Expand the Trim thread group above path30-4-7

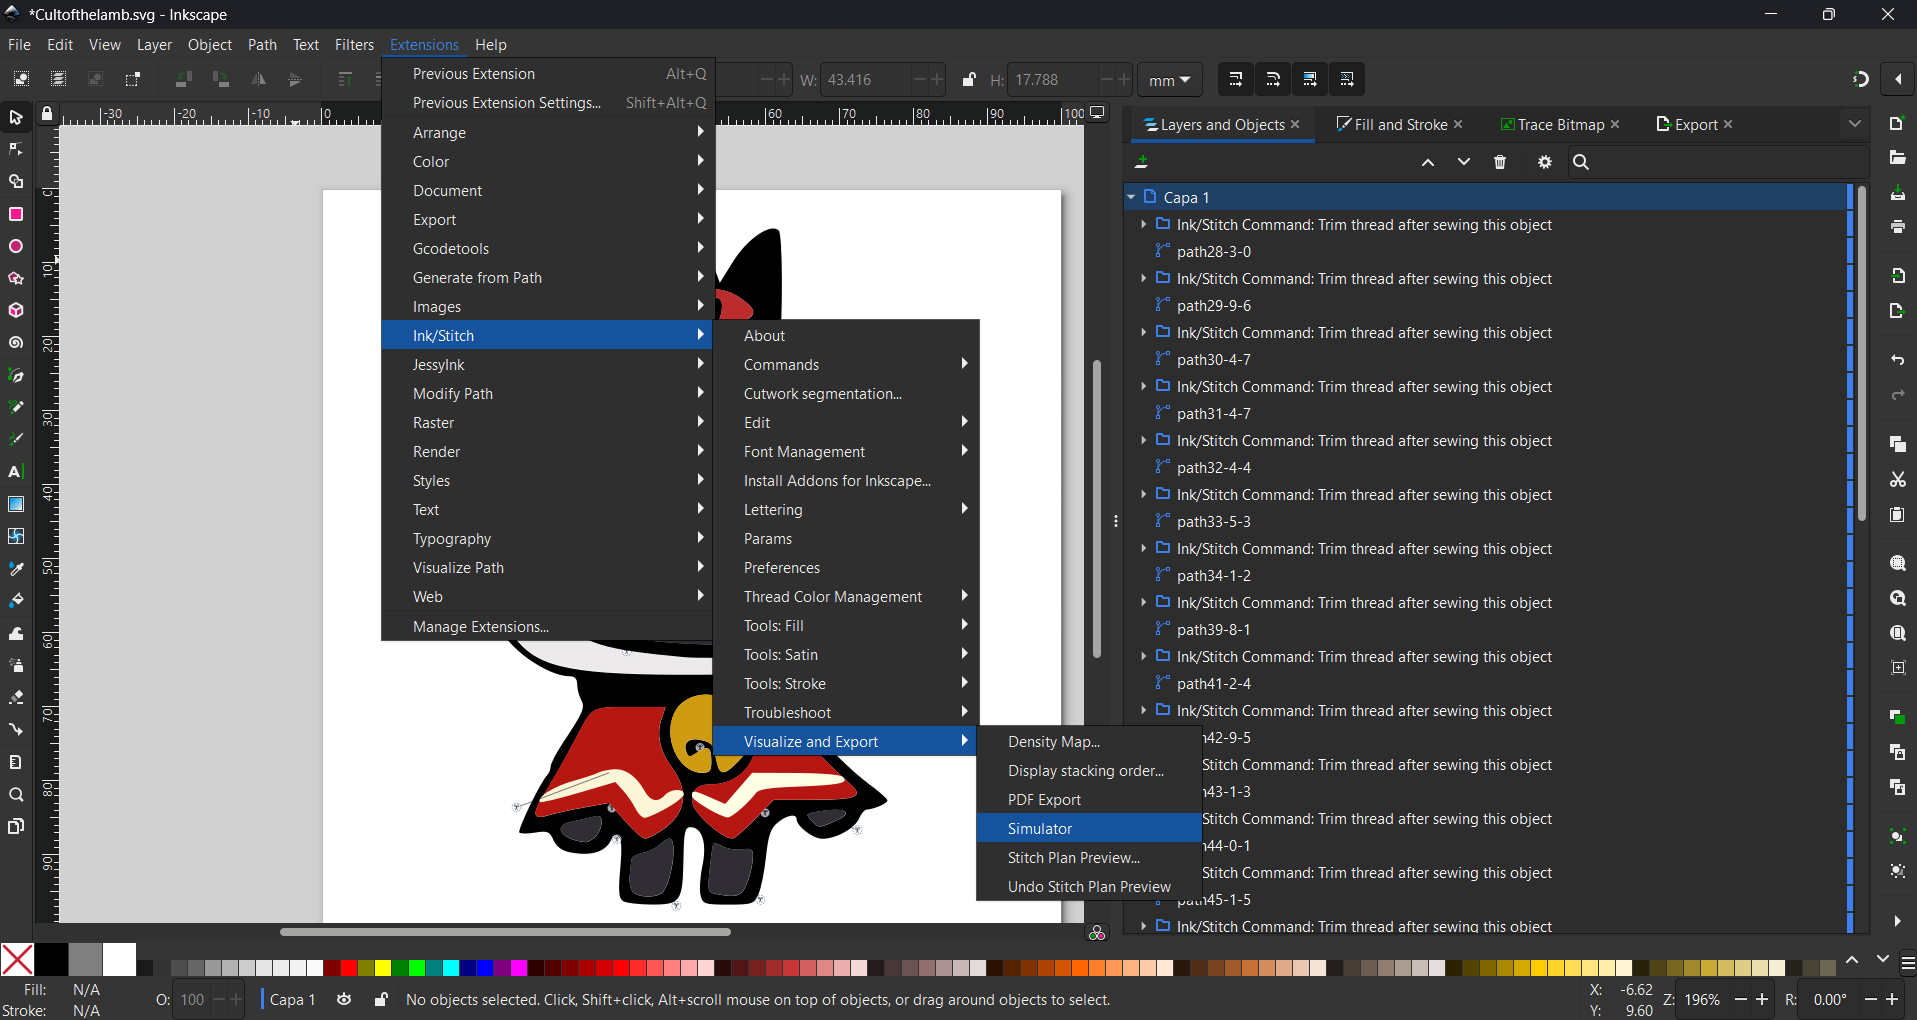[x=1144, y=332]
